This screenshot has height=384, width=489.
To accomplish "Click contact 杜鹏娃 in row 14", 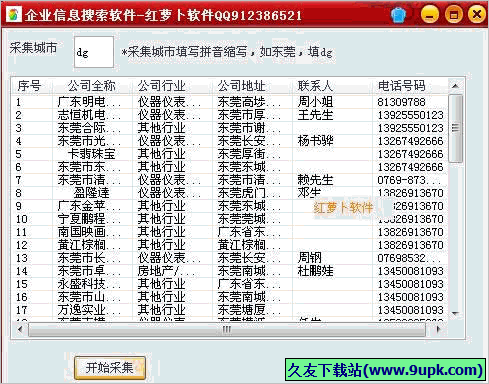I will coord(315,271).
